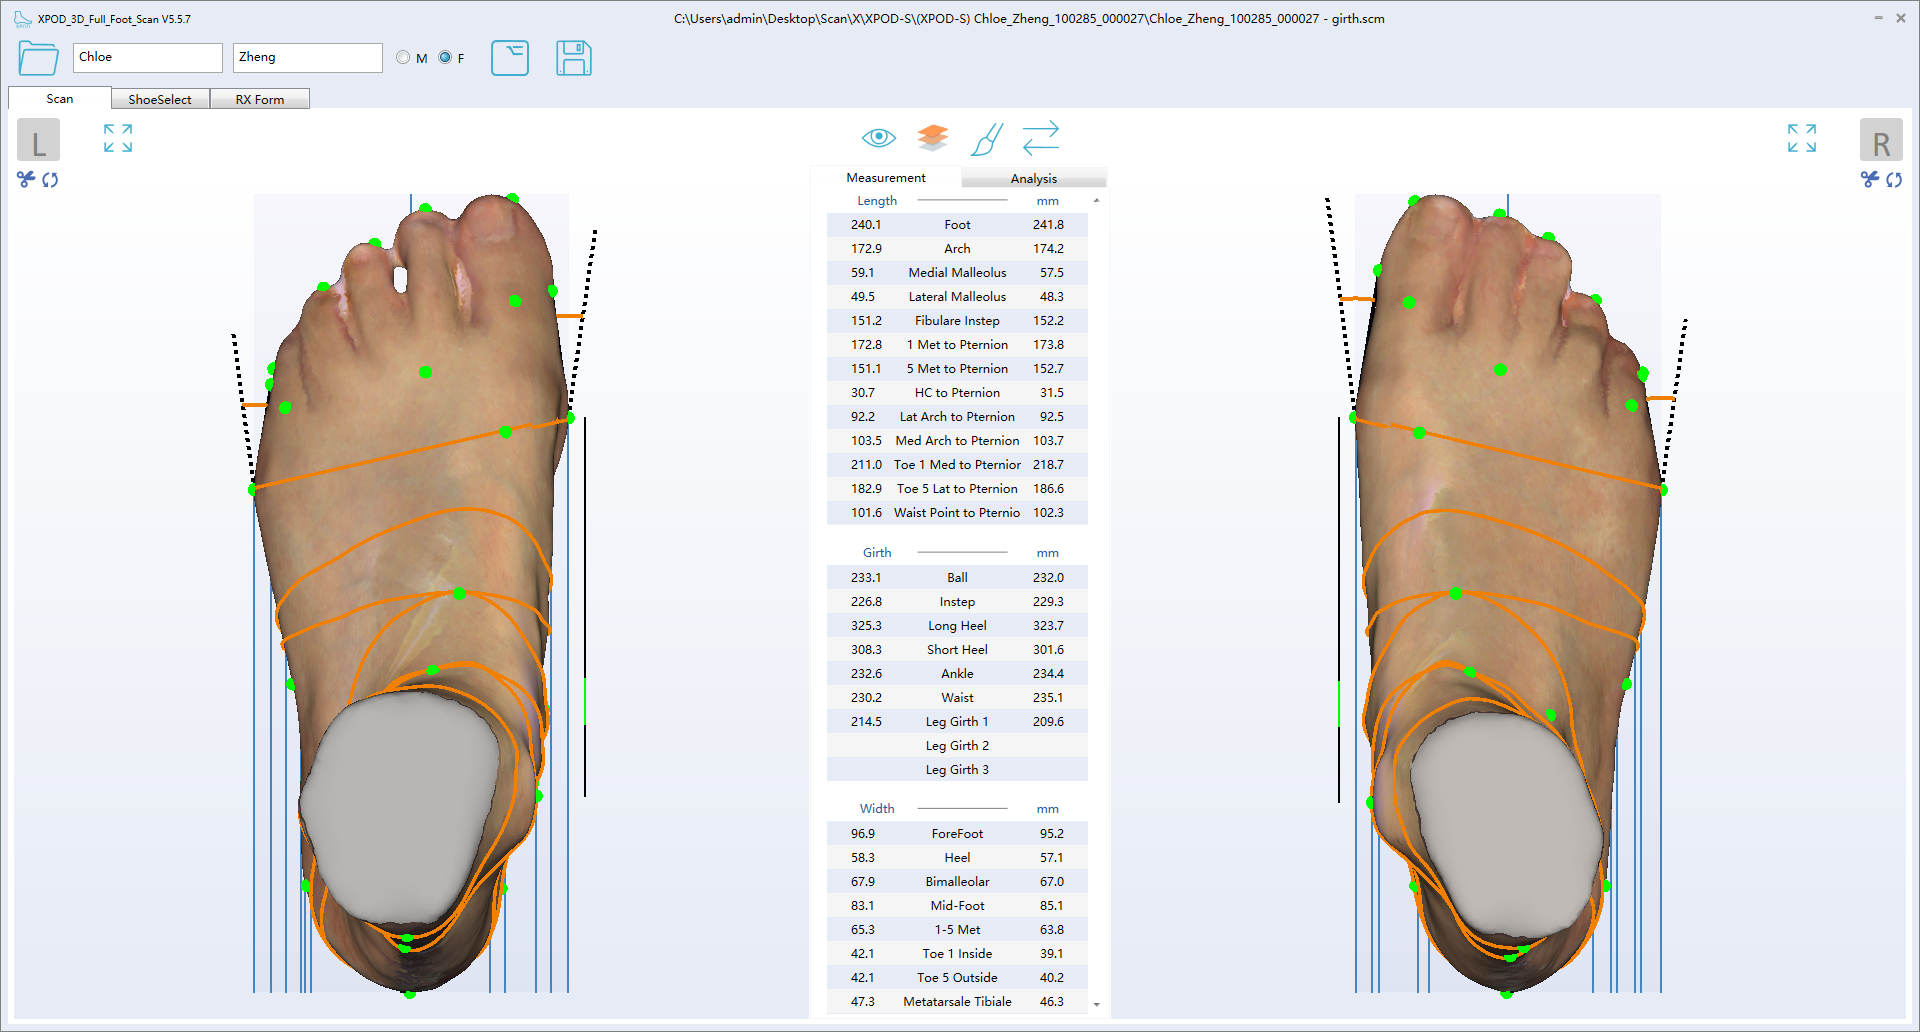Viewport: 1920px width, 1032px height.
Task: Click the L left foot button
Action: pyautogui.click(x=38, y=141)
